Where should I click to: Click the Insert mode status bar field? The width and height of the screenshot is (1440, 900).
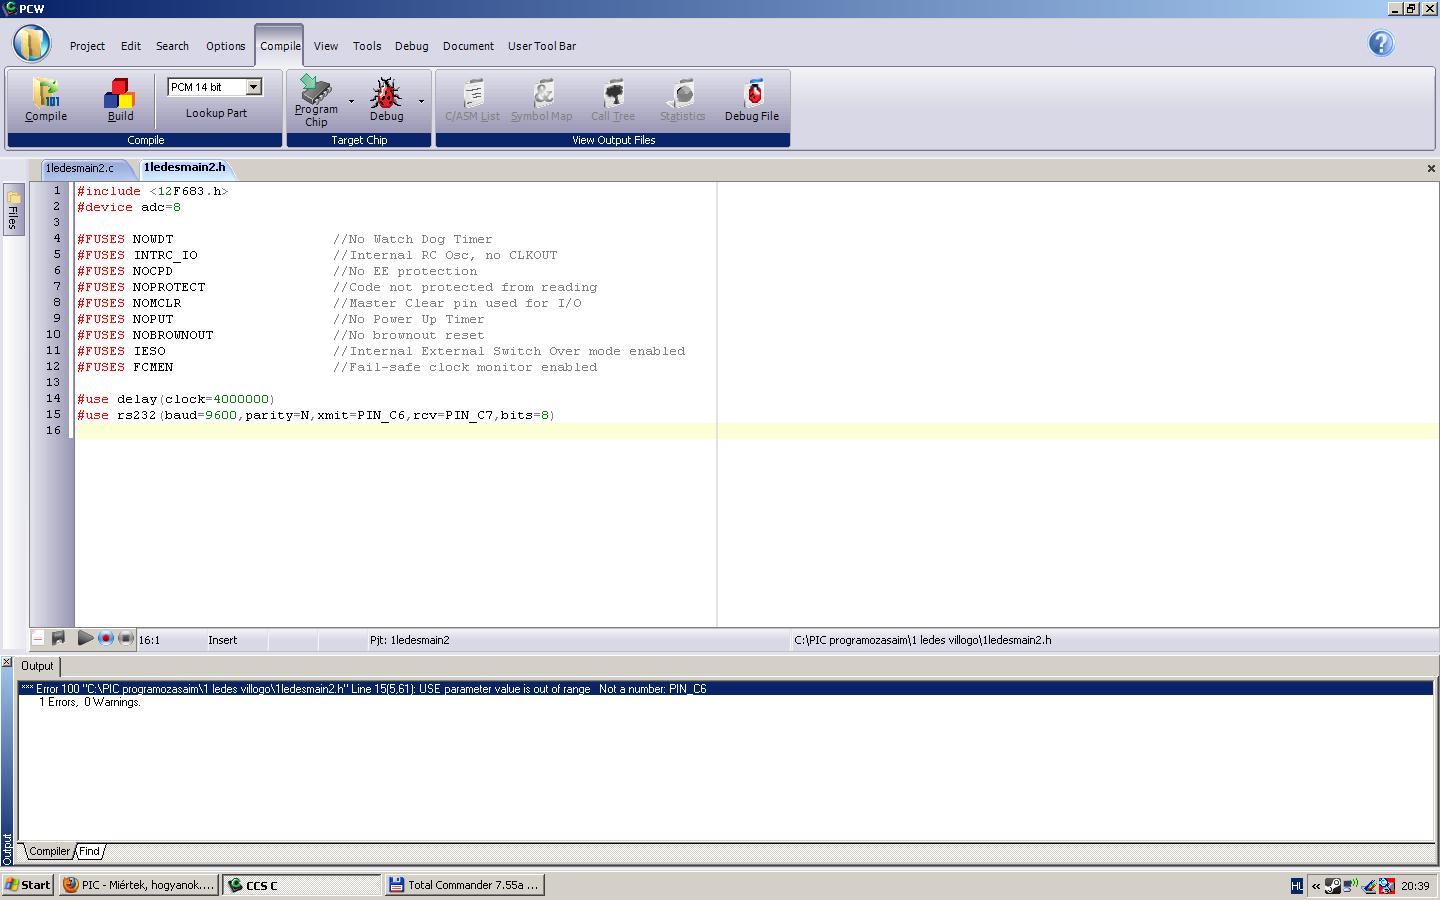(x=223, y=640)
